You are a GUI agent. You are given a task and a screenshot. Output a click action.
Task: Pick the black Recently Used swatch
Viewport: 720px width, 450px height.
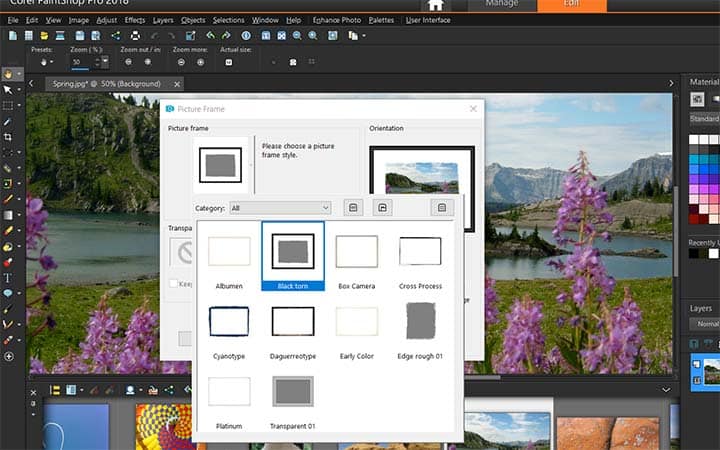pos(693,253)
